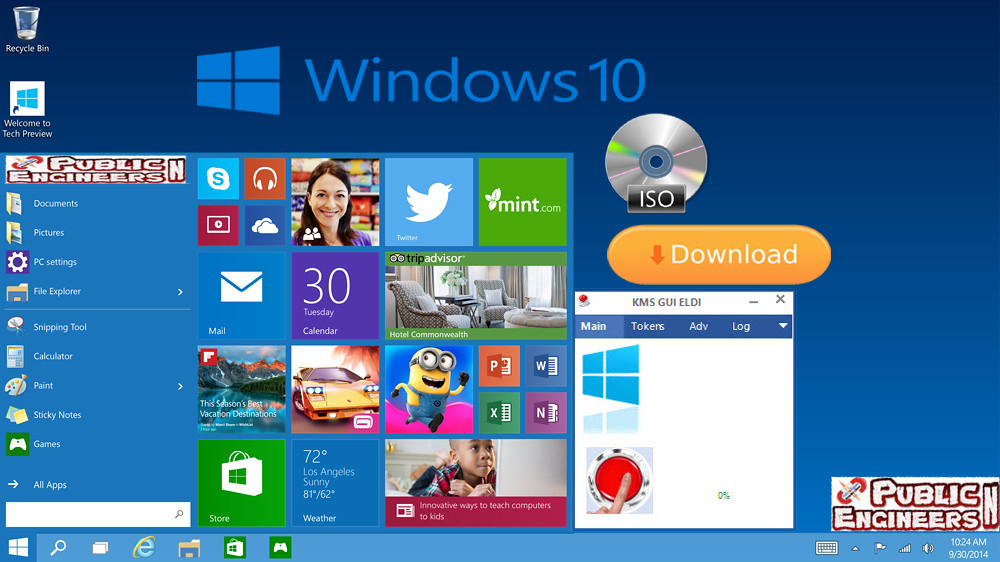Show All Apps list

tap(97, 485)
